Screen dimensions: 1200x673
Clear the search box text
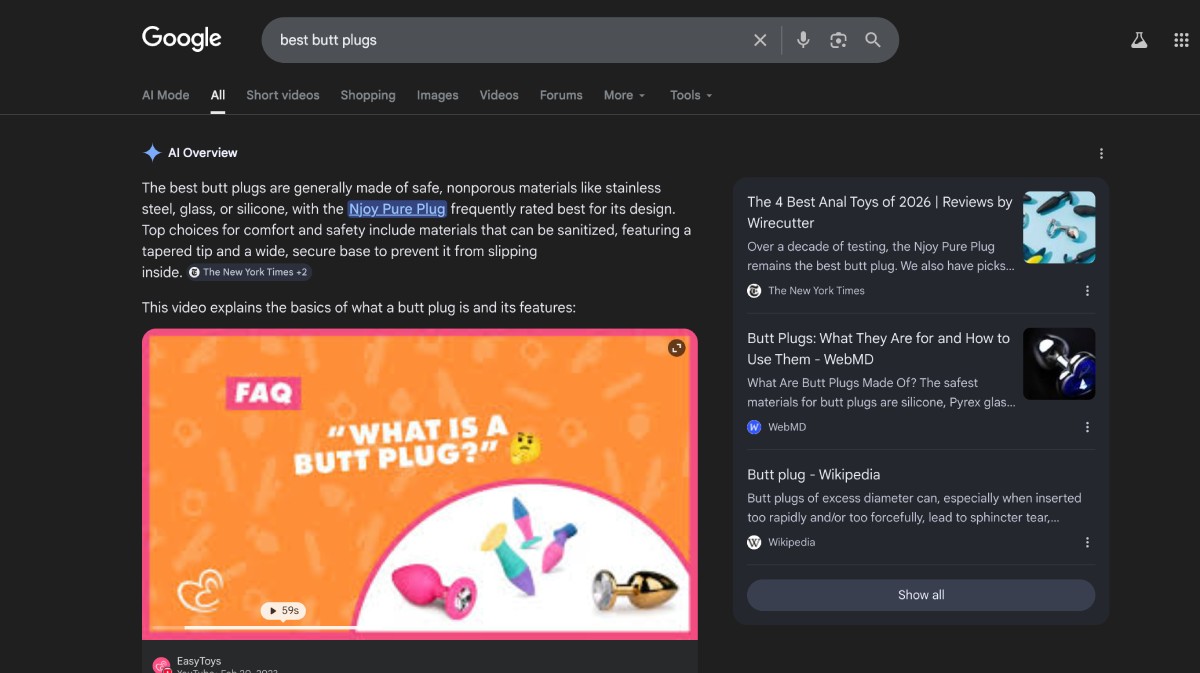coord(760,40)
